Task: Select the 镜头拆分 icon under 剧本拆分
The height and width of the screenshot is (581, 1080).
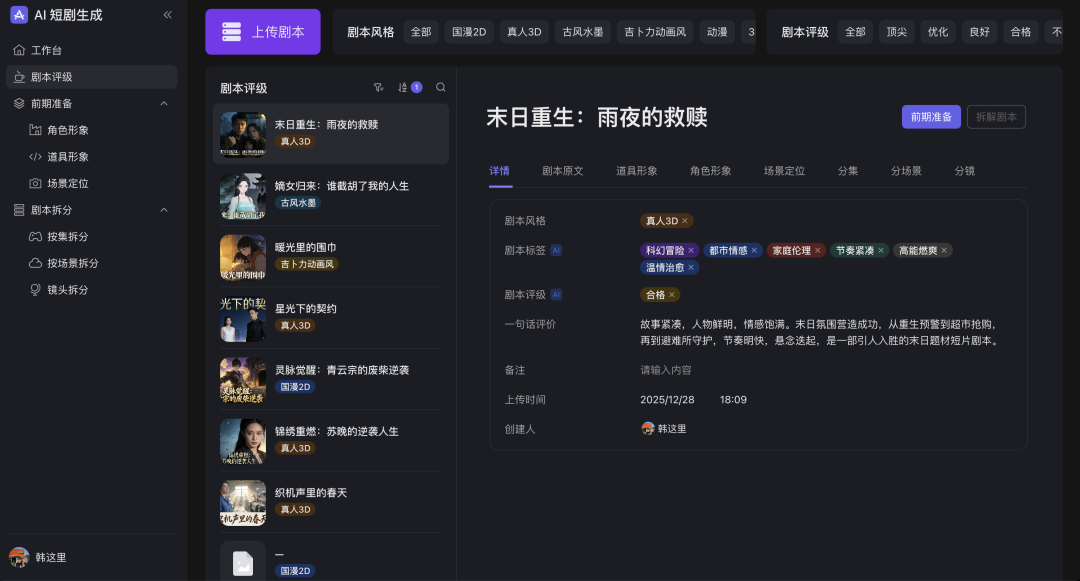Action: [33, 289]
